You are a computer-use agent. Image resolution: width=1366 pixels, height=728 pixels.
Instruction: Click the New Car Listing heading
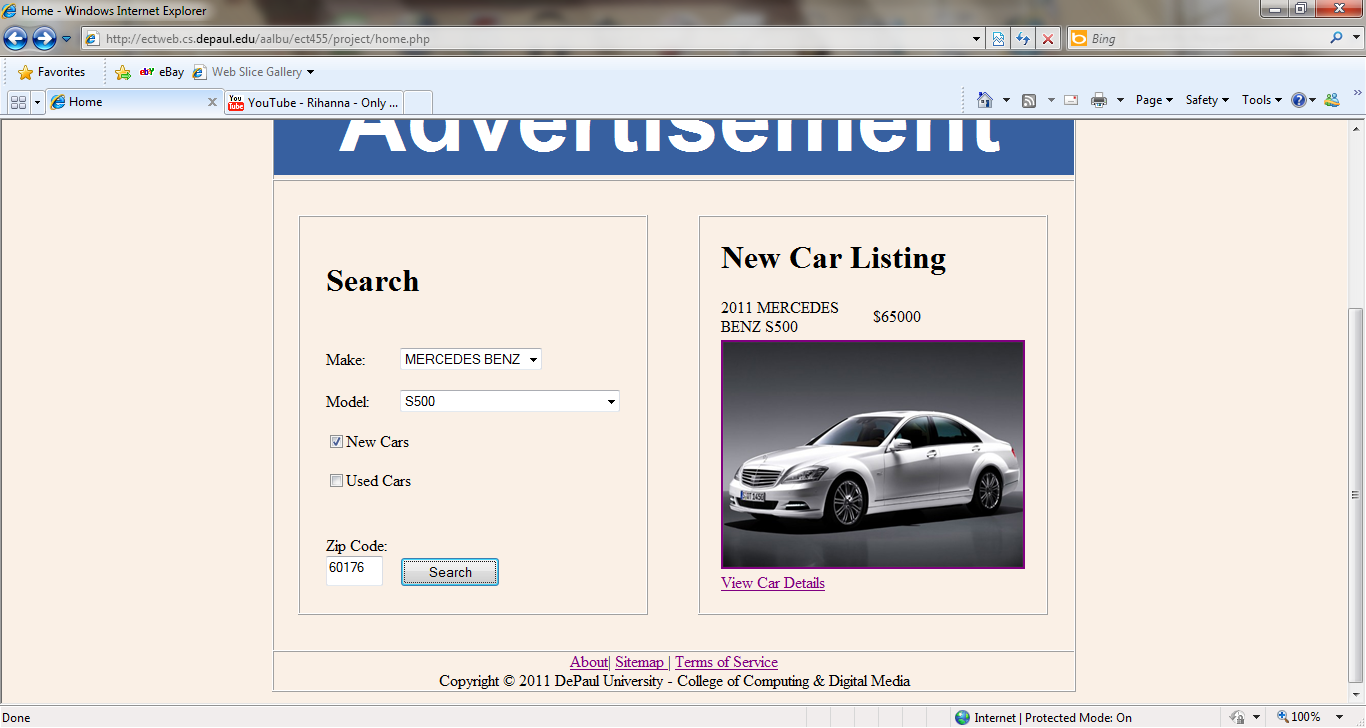point(833,258)
